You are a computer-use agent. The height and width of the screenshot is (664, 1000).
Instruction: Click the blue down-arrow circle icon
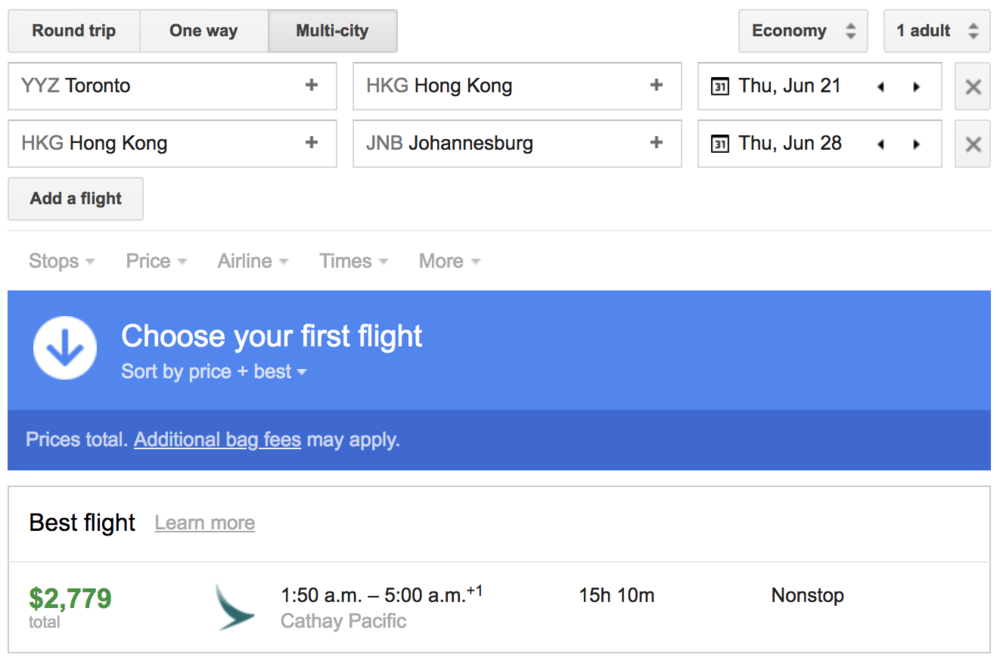coord(65,349)
